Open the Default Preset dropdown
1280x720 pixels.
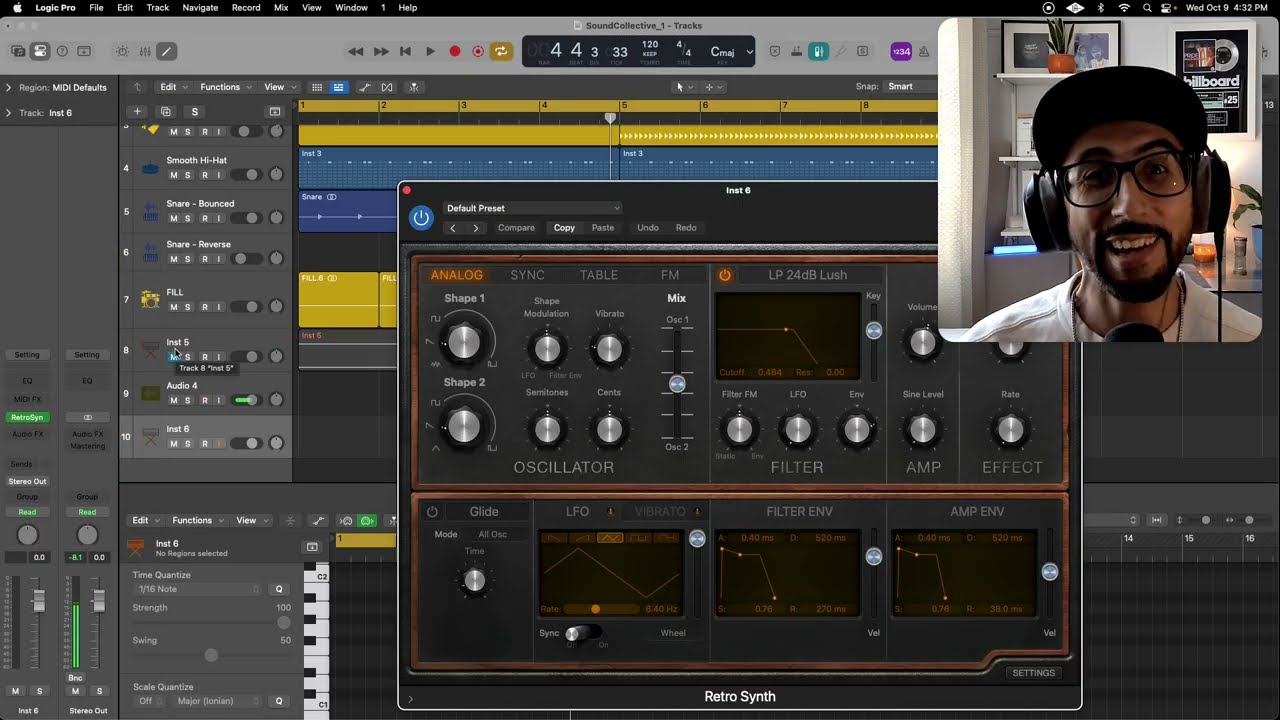click(532, 208)
